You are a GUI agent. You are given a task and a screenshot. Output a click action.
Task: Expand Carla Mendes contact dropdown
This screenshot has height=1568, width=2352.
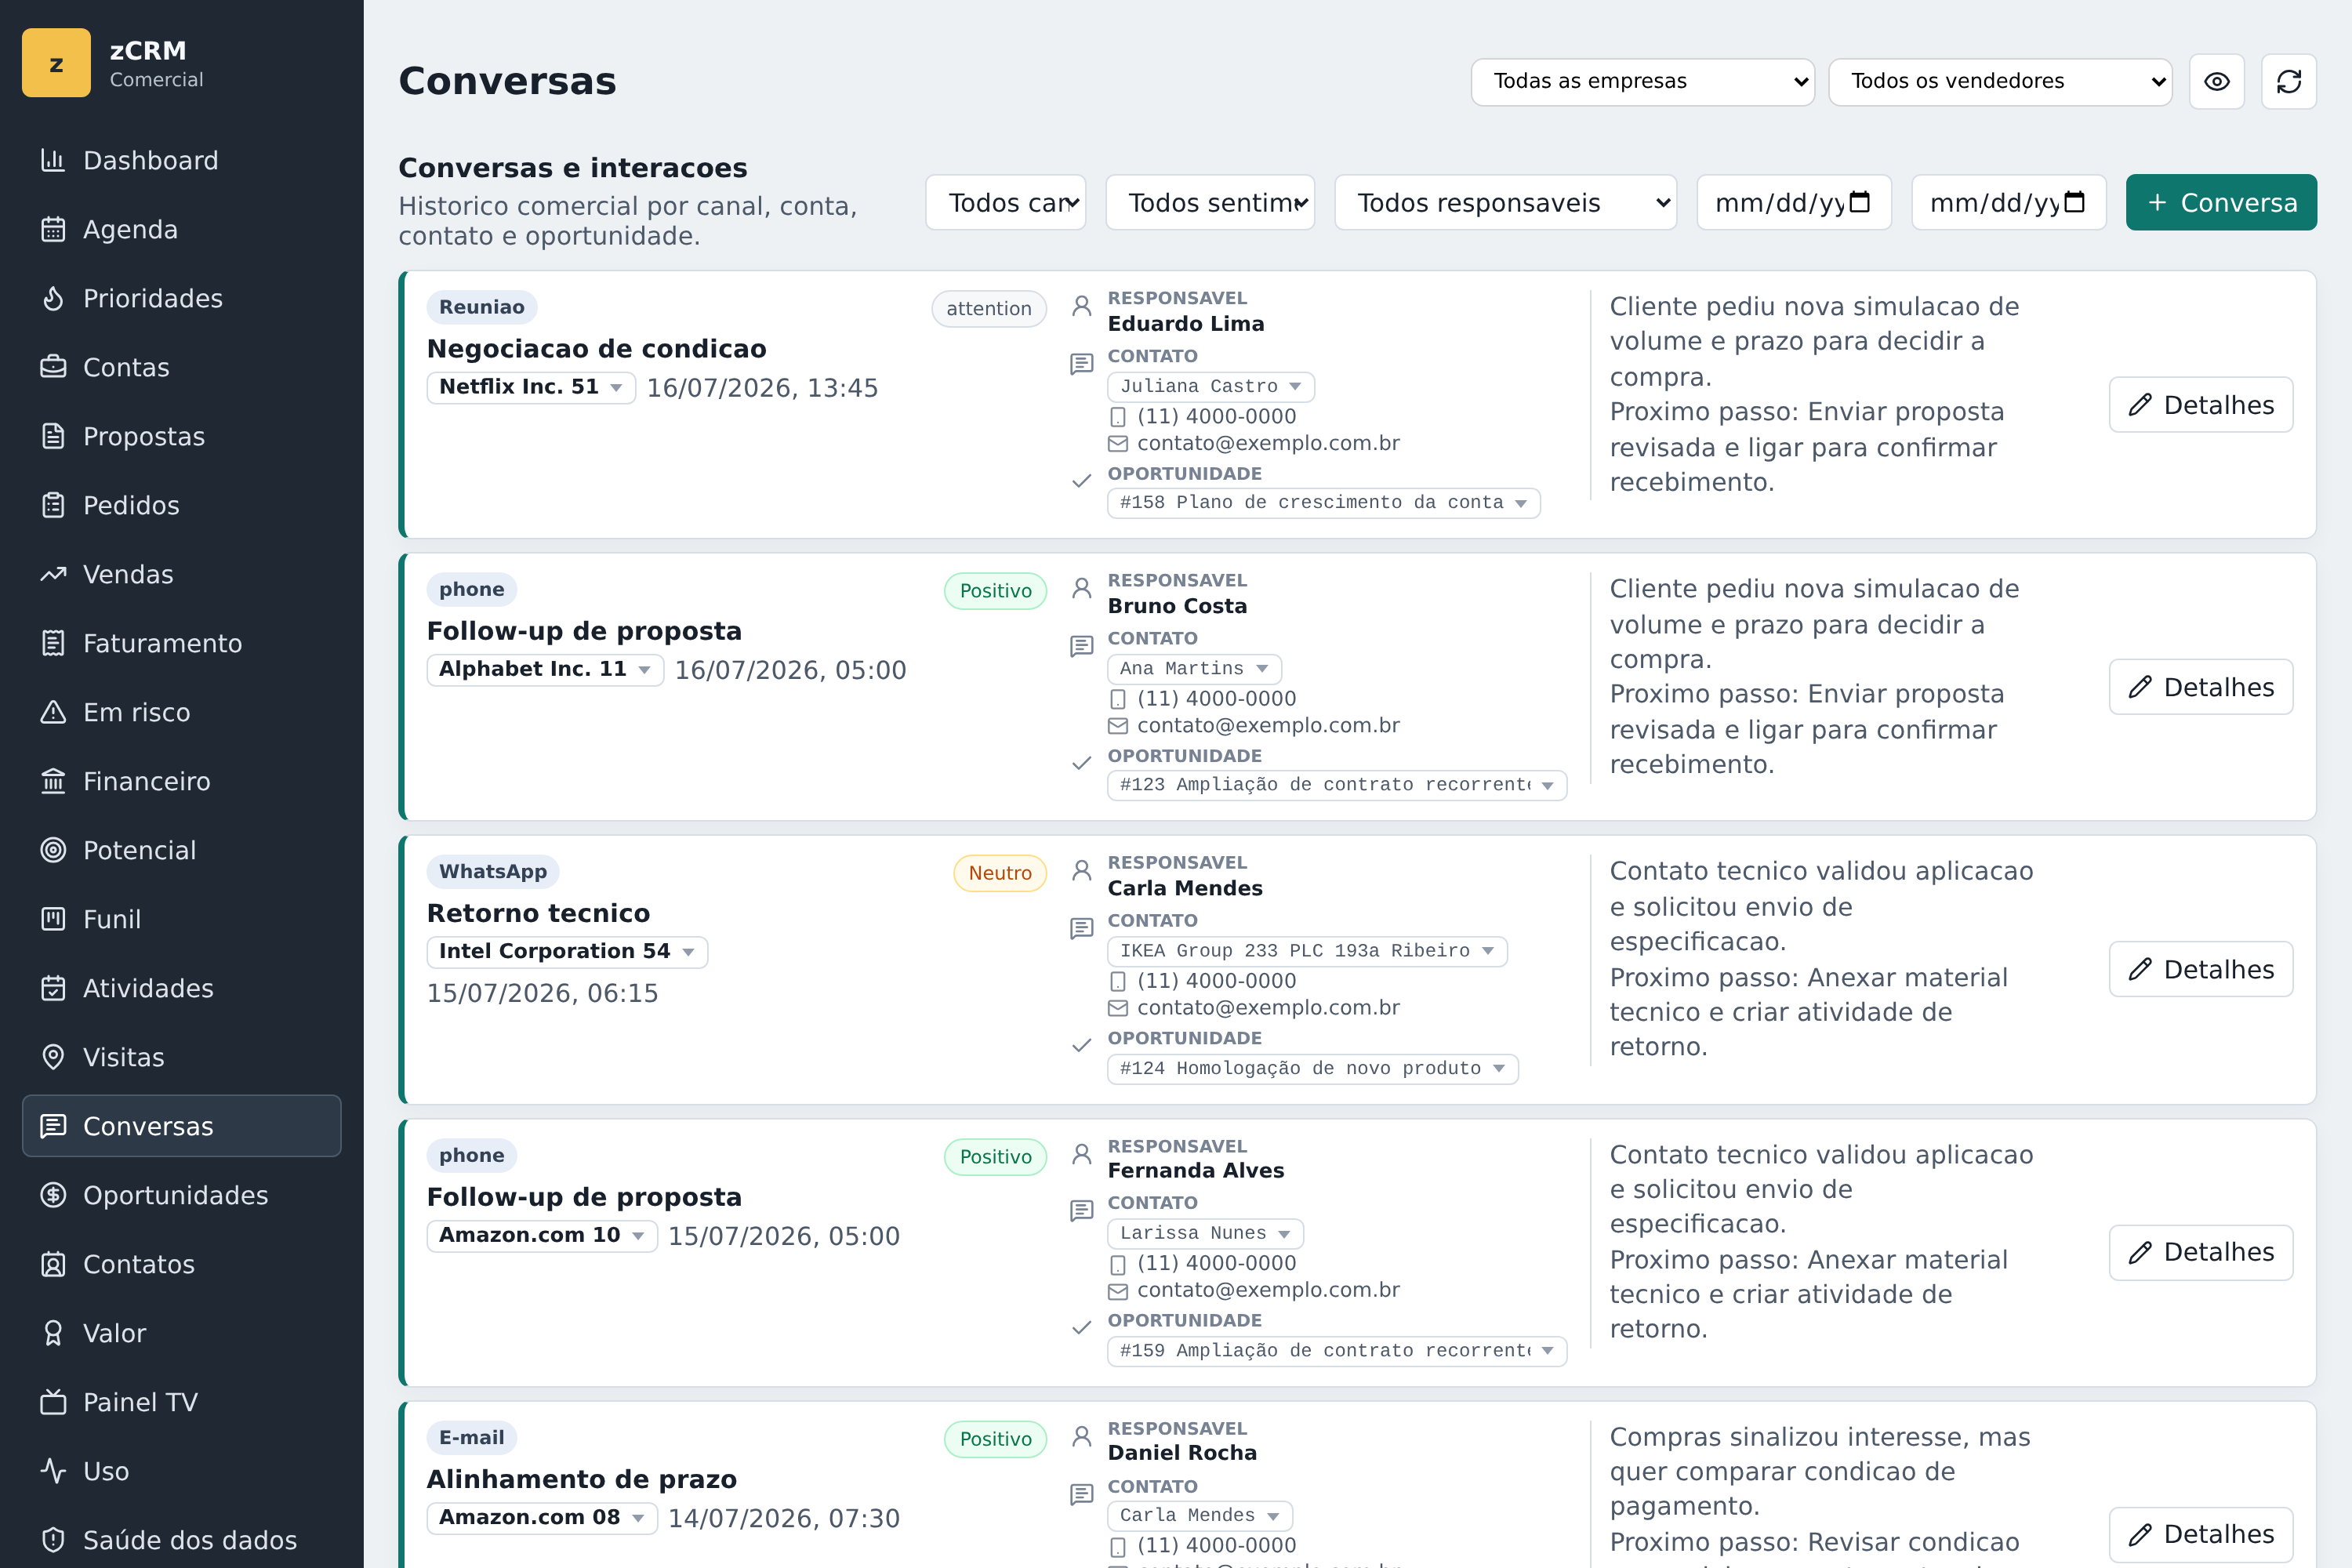[x=1200, y=1515]
